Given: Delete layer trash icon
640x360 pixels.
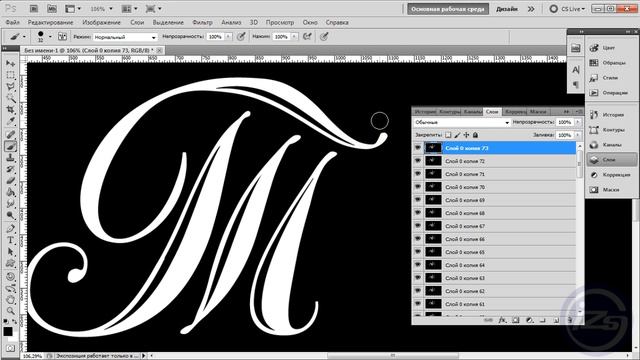Looking at the screenshot, I should coord(570,320).
